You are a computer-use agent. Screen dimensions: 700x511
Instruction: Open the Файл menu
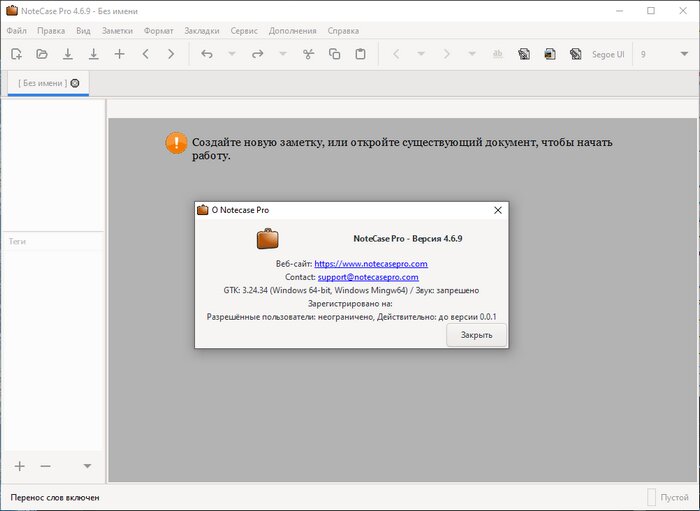17,31
